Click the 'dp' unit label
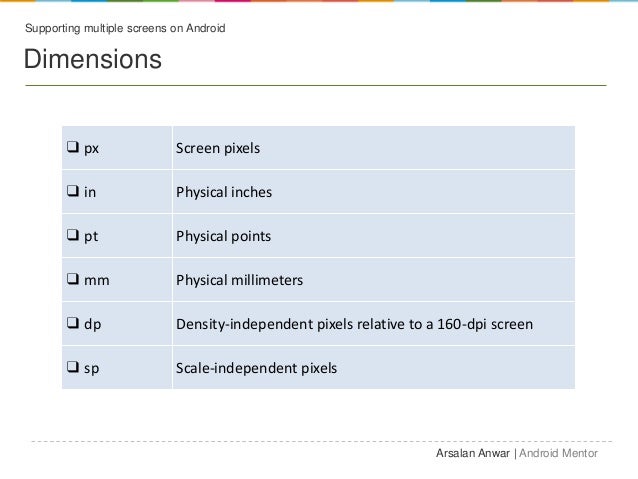The width and height of the screenshot is (638, 479). point(92,325)
